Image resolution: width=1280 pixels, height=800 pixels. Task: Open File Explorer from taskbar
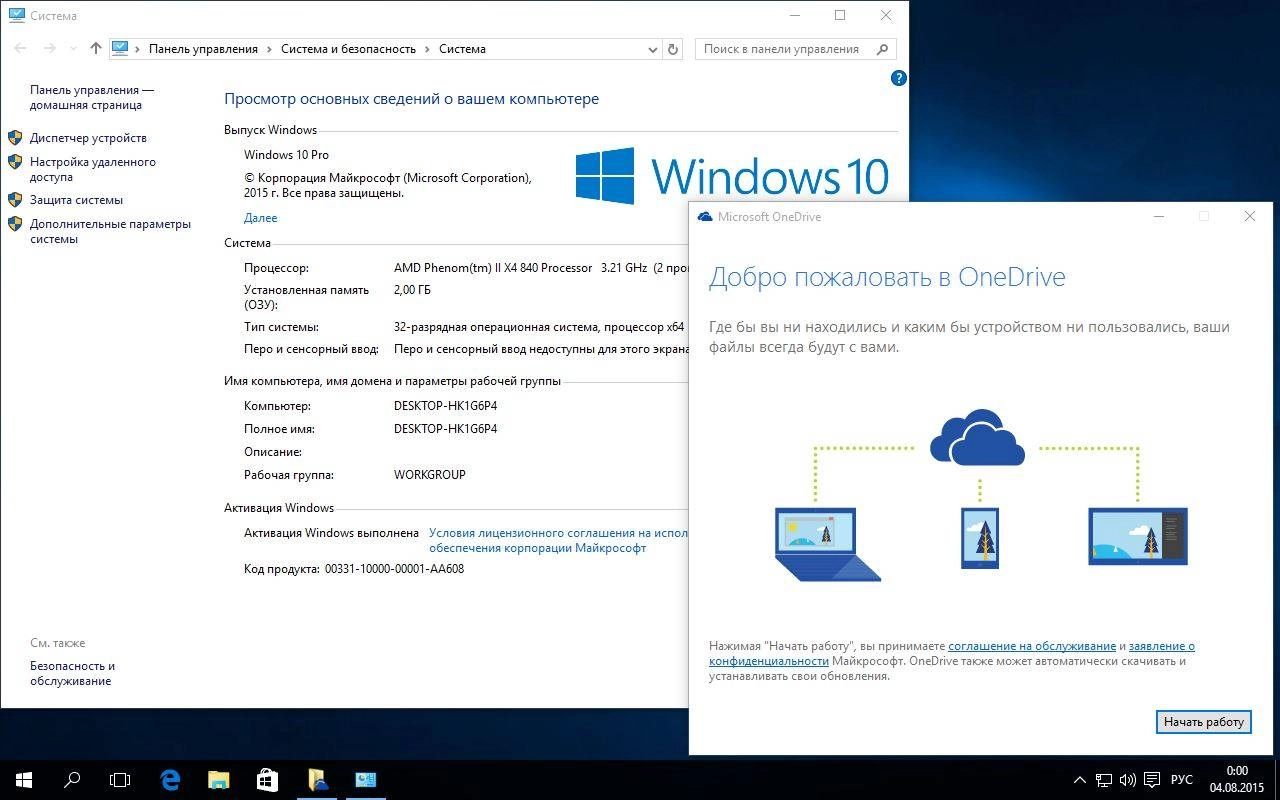218,779
